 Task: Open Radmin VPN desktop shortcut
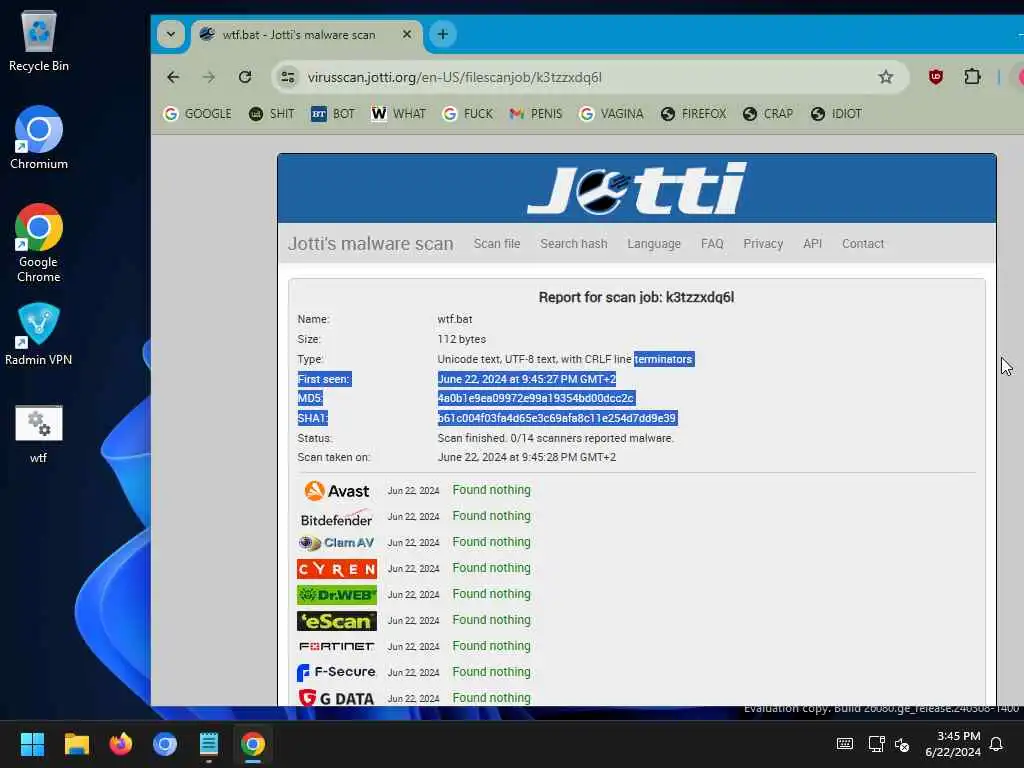(x=39, y=334)
